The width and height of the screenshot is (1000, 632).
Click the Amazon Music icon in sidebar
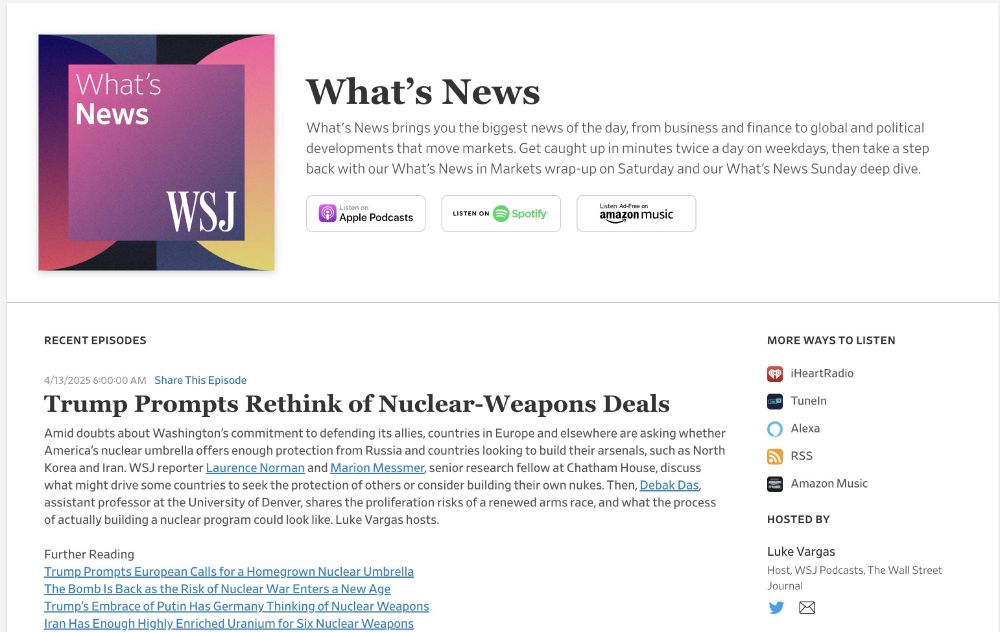(774, 484)
